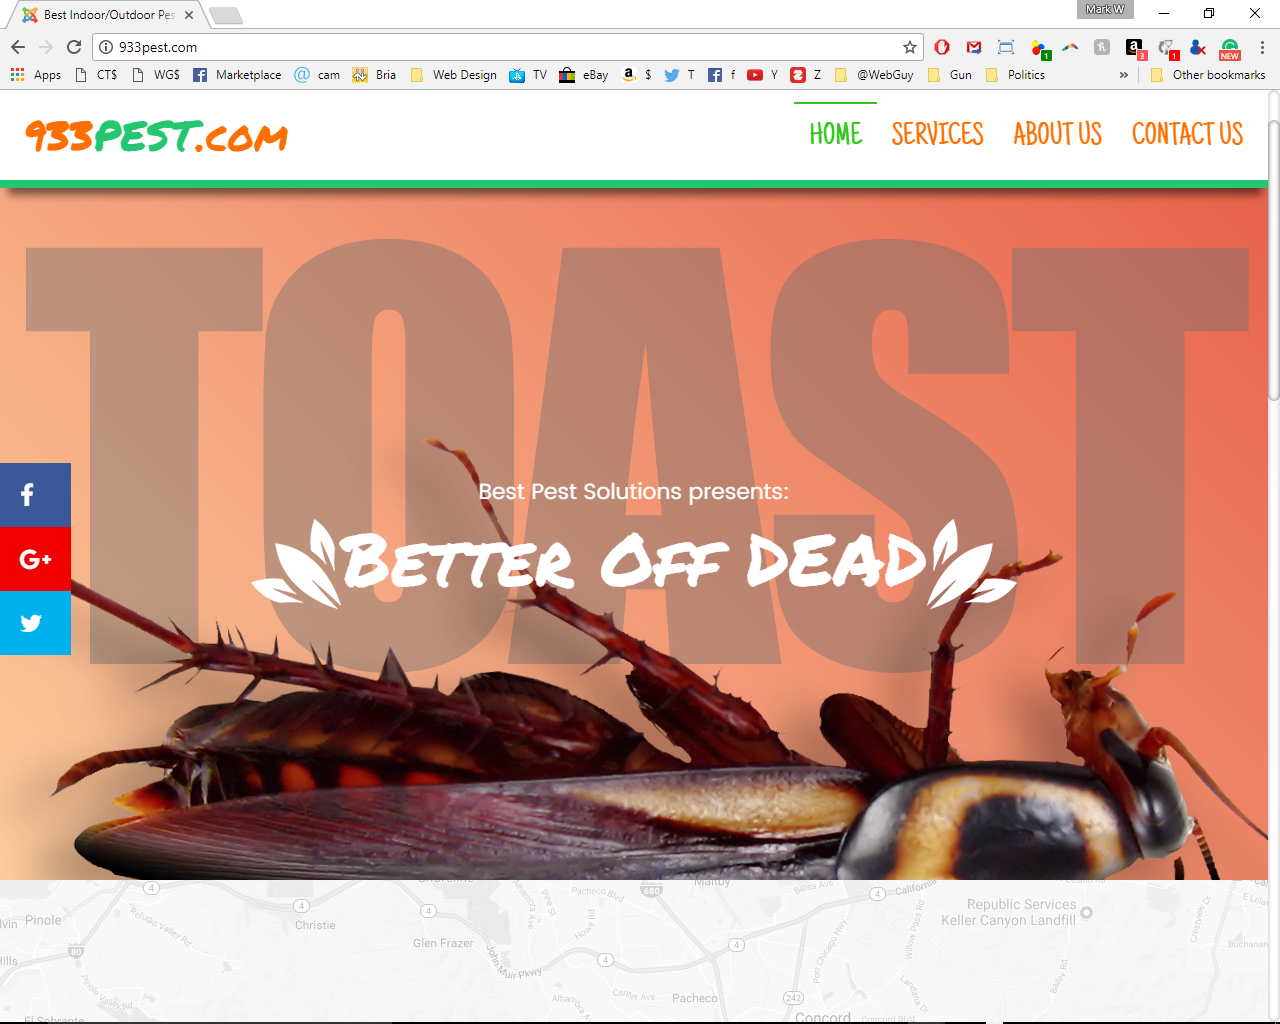
Task: Click the 933PEST.COM site logo
Action: (157, 136)
